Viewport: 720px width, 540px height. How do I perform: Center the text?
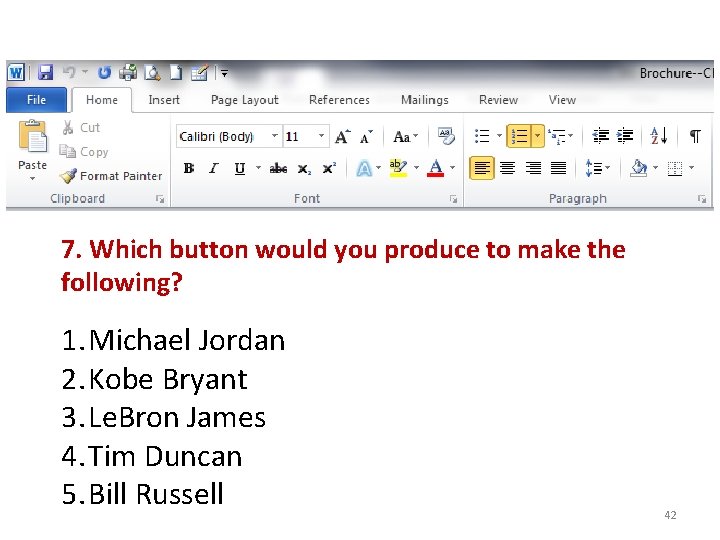point(508,168)
